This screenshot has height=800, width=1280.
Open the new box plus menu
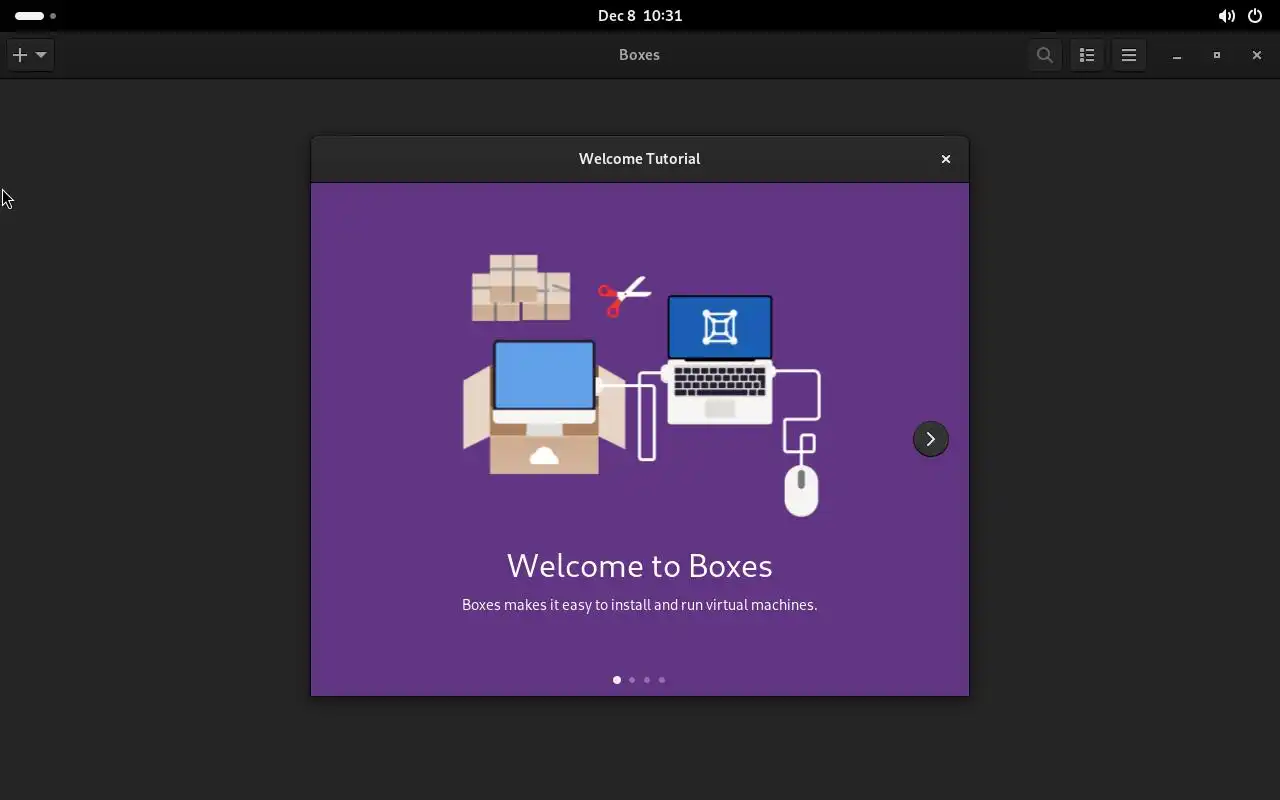tap(30, 55)
